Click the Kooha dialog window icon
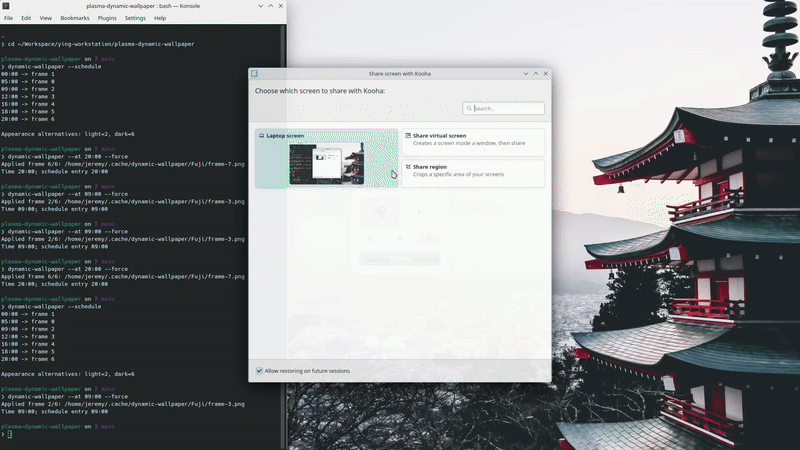 (254, 73)
